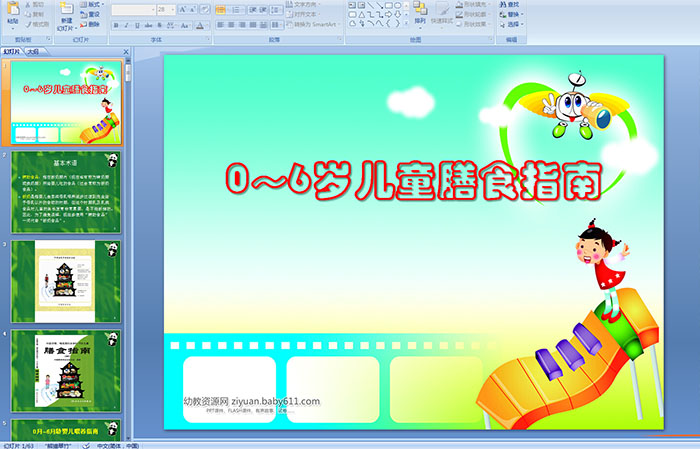Click the Find (查找) binoculars icon
Screen dimensions: 700x449
(503, 4)
